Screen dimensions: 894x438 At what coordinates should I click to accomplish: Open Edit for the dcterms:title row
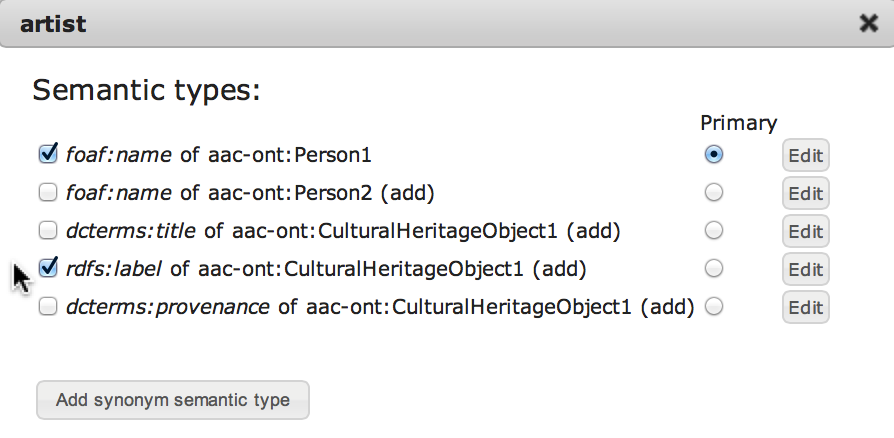805,232
